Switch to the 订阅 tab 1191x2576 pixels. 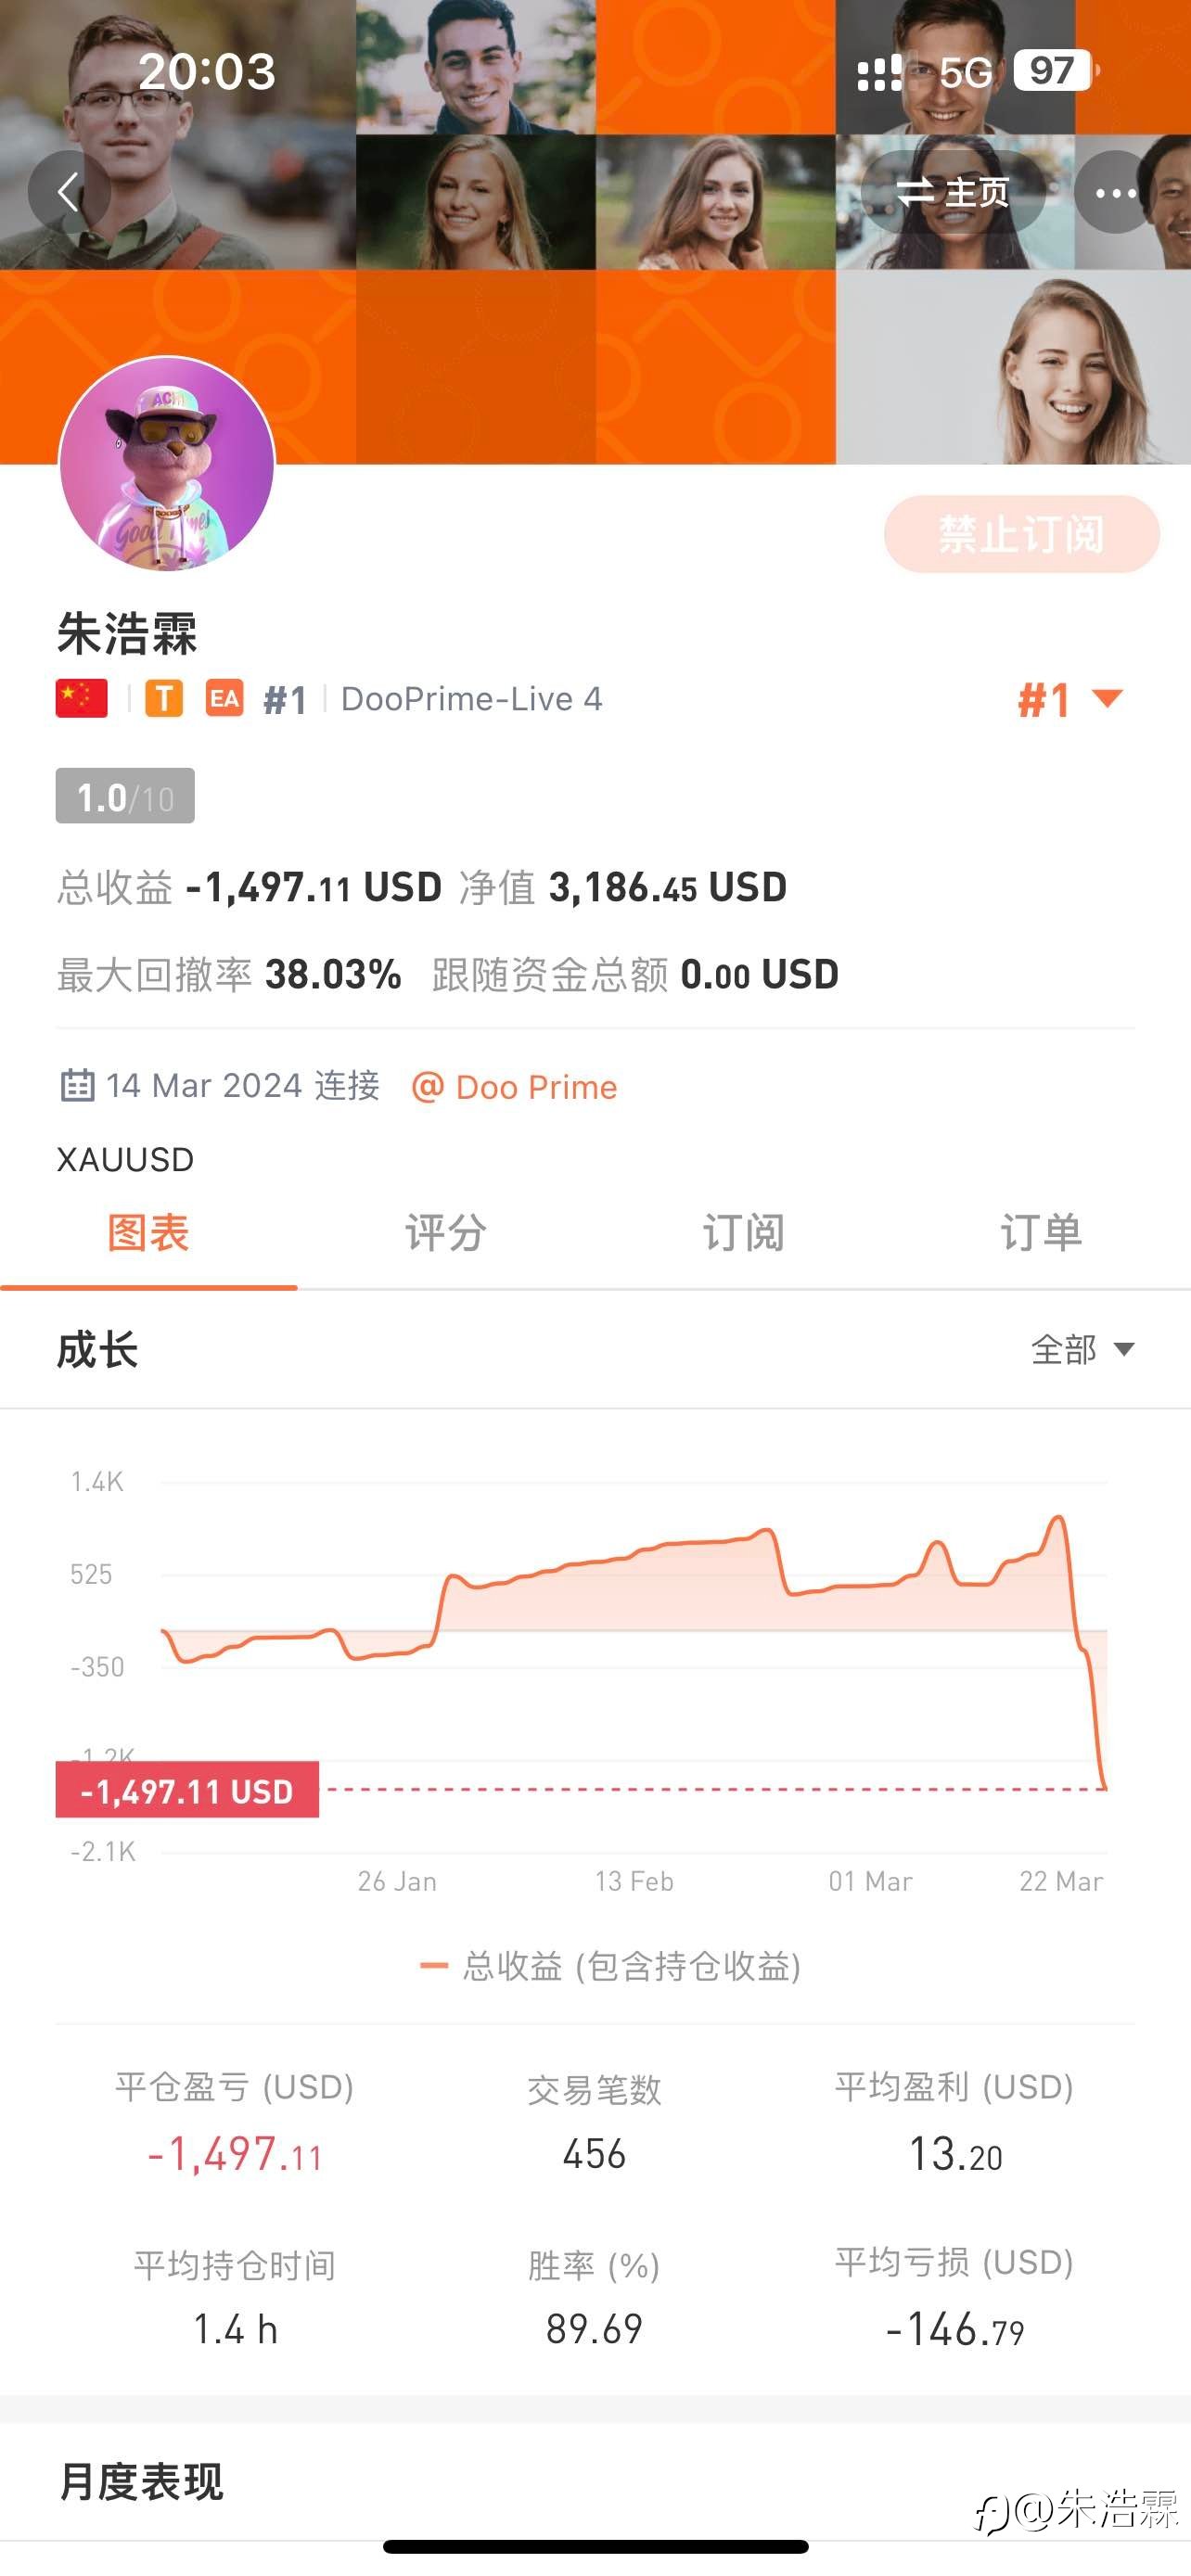pyautogui.click(x=743, y=1233)
